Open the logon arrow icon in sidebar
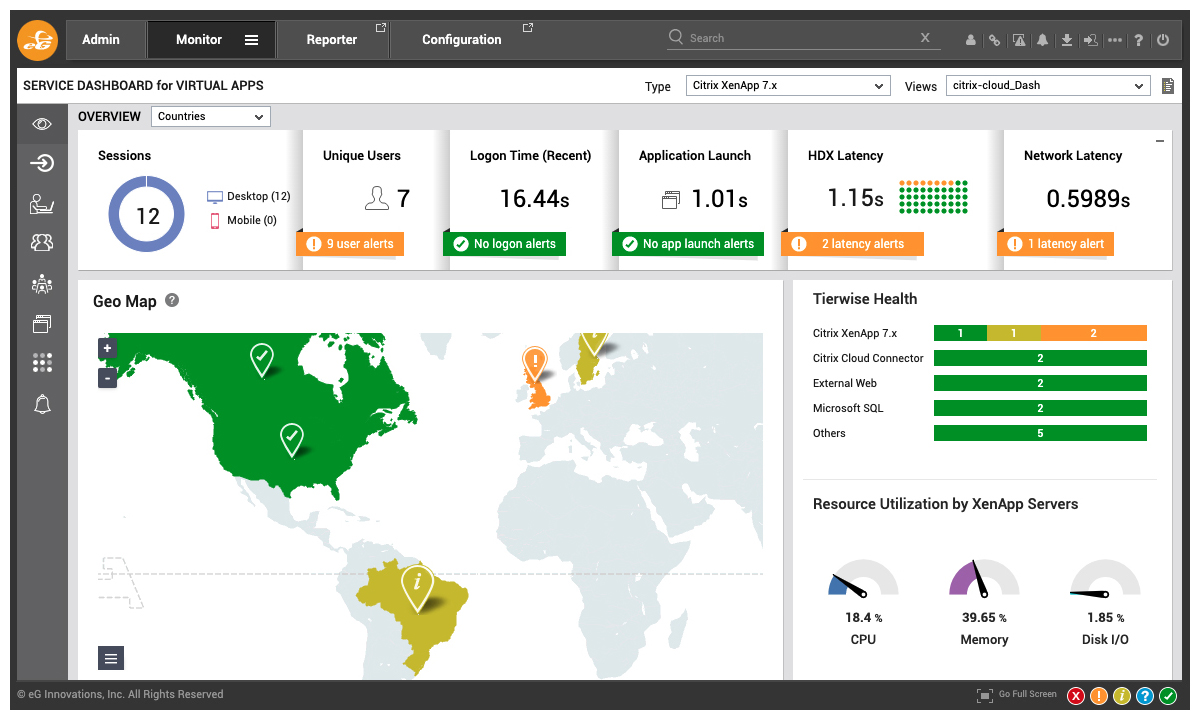This screenshot has height=720, width=1200. click(42, 163)
